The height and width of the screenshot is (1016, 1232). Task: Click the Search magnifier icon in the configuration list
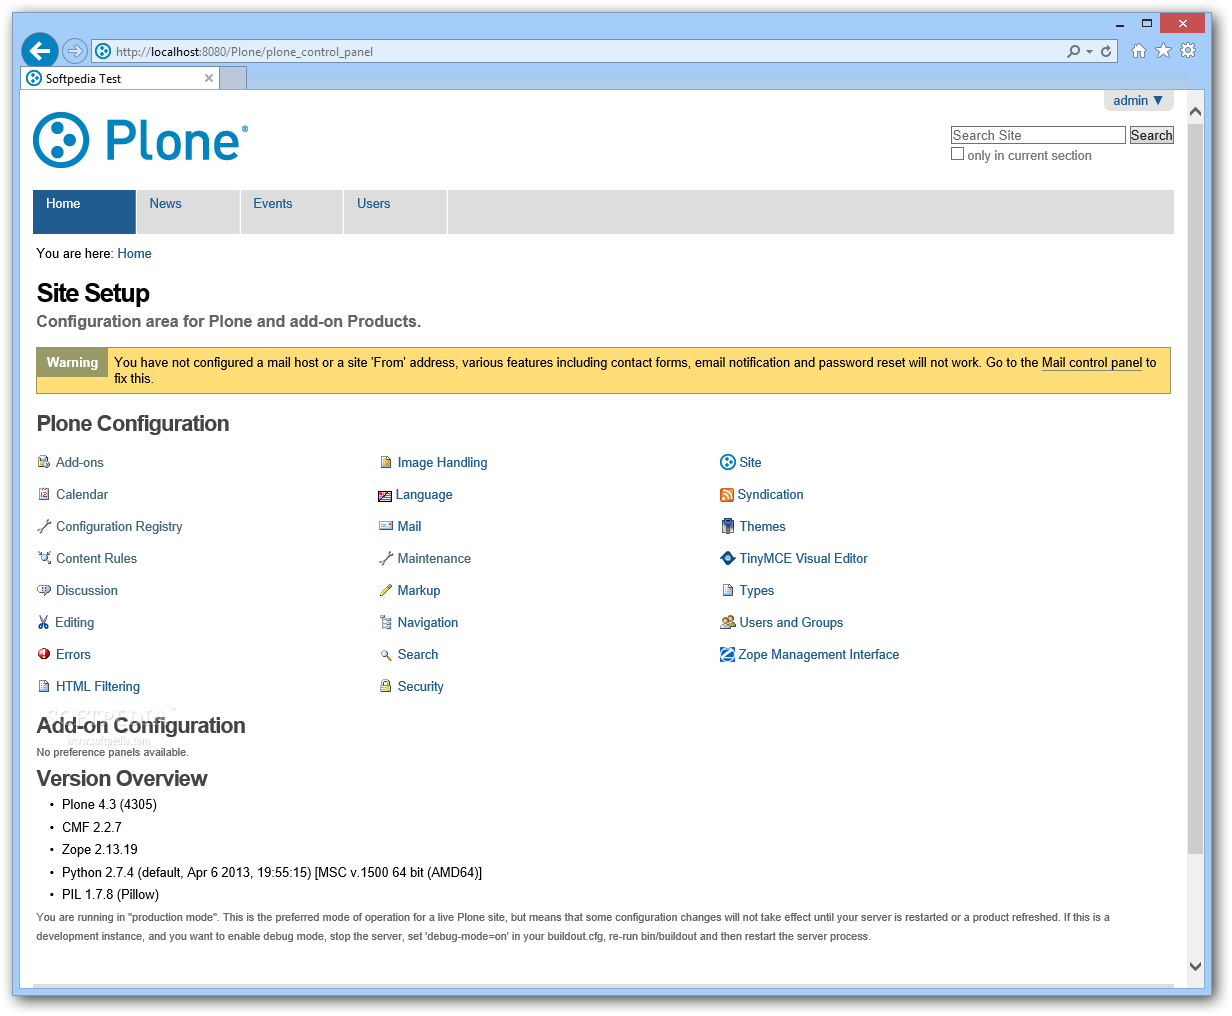(386, 655)
